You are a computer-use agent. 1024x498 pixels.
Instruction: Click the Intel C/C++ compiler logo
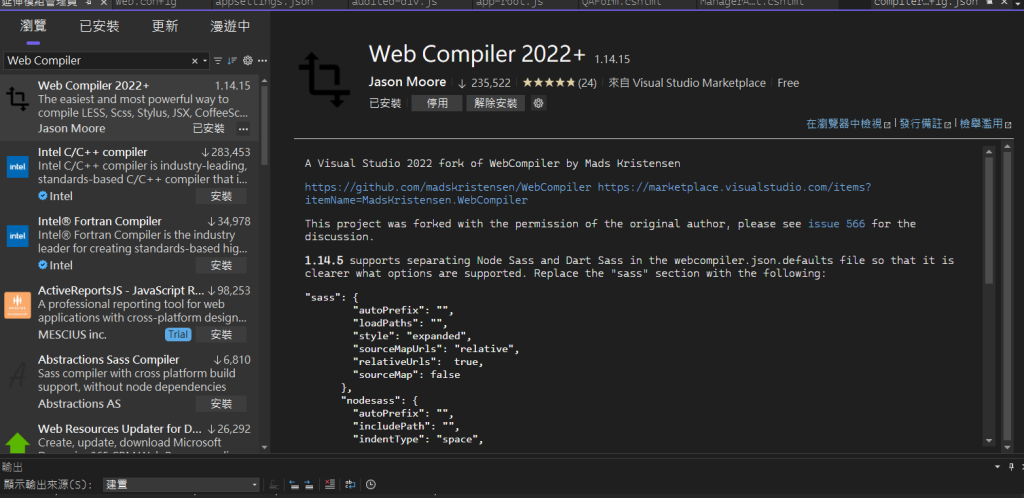(x=18, y=167)
